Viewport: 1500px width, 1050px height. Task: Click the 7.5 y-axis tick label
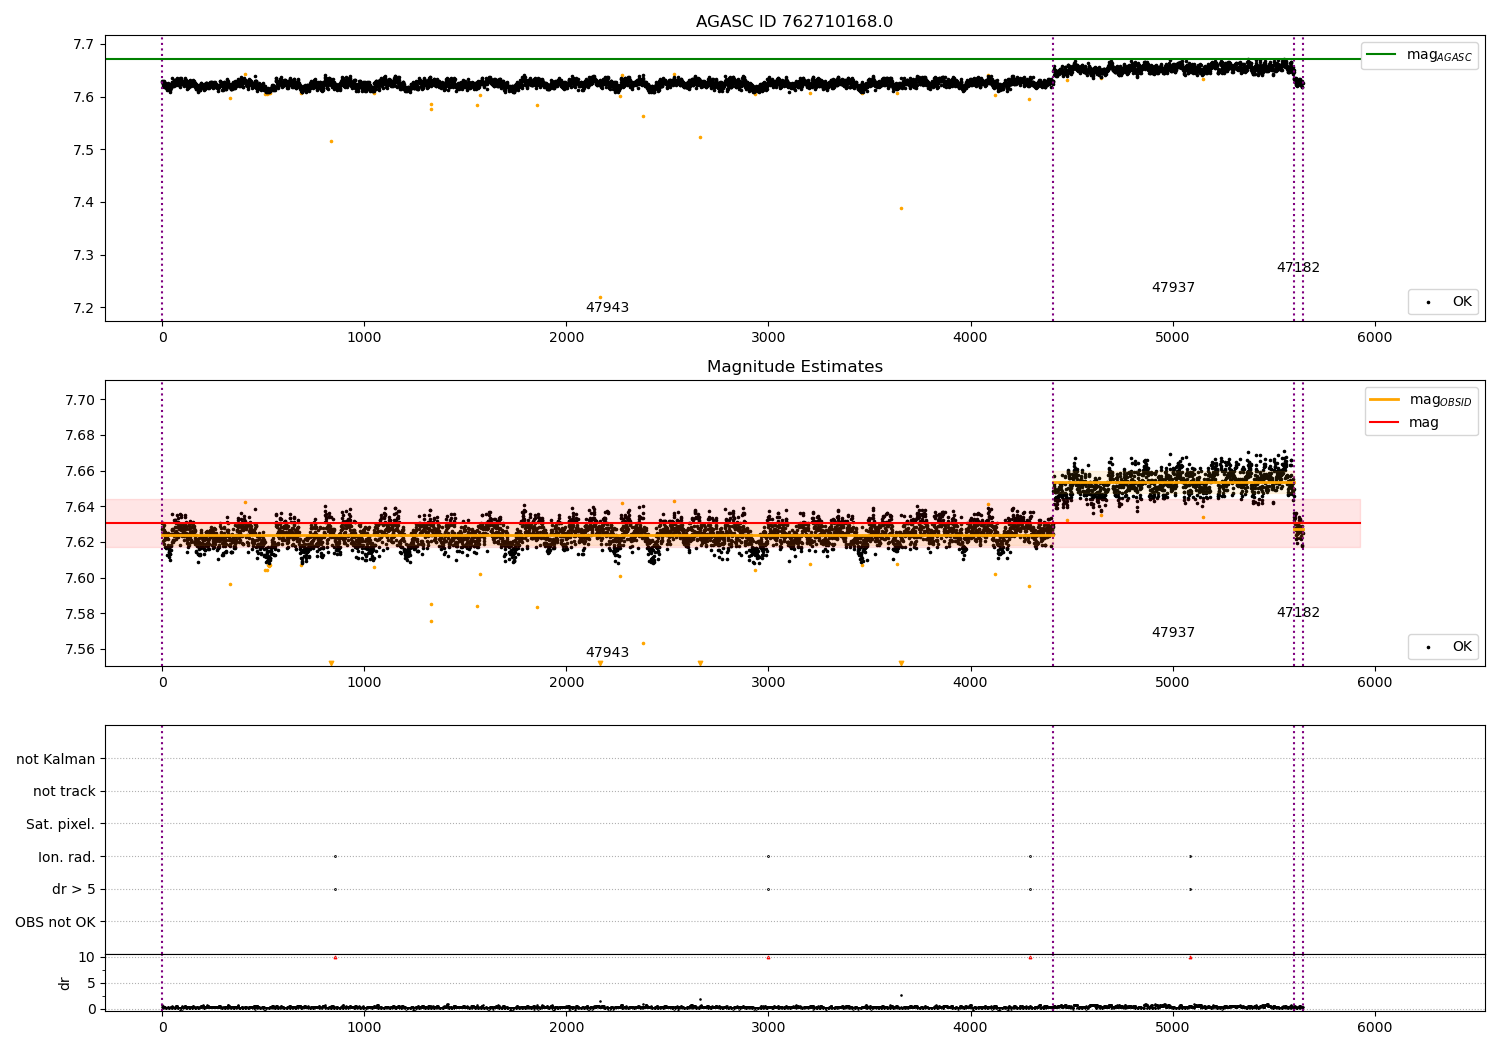(84, 150)
